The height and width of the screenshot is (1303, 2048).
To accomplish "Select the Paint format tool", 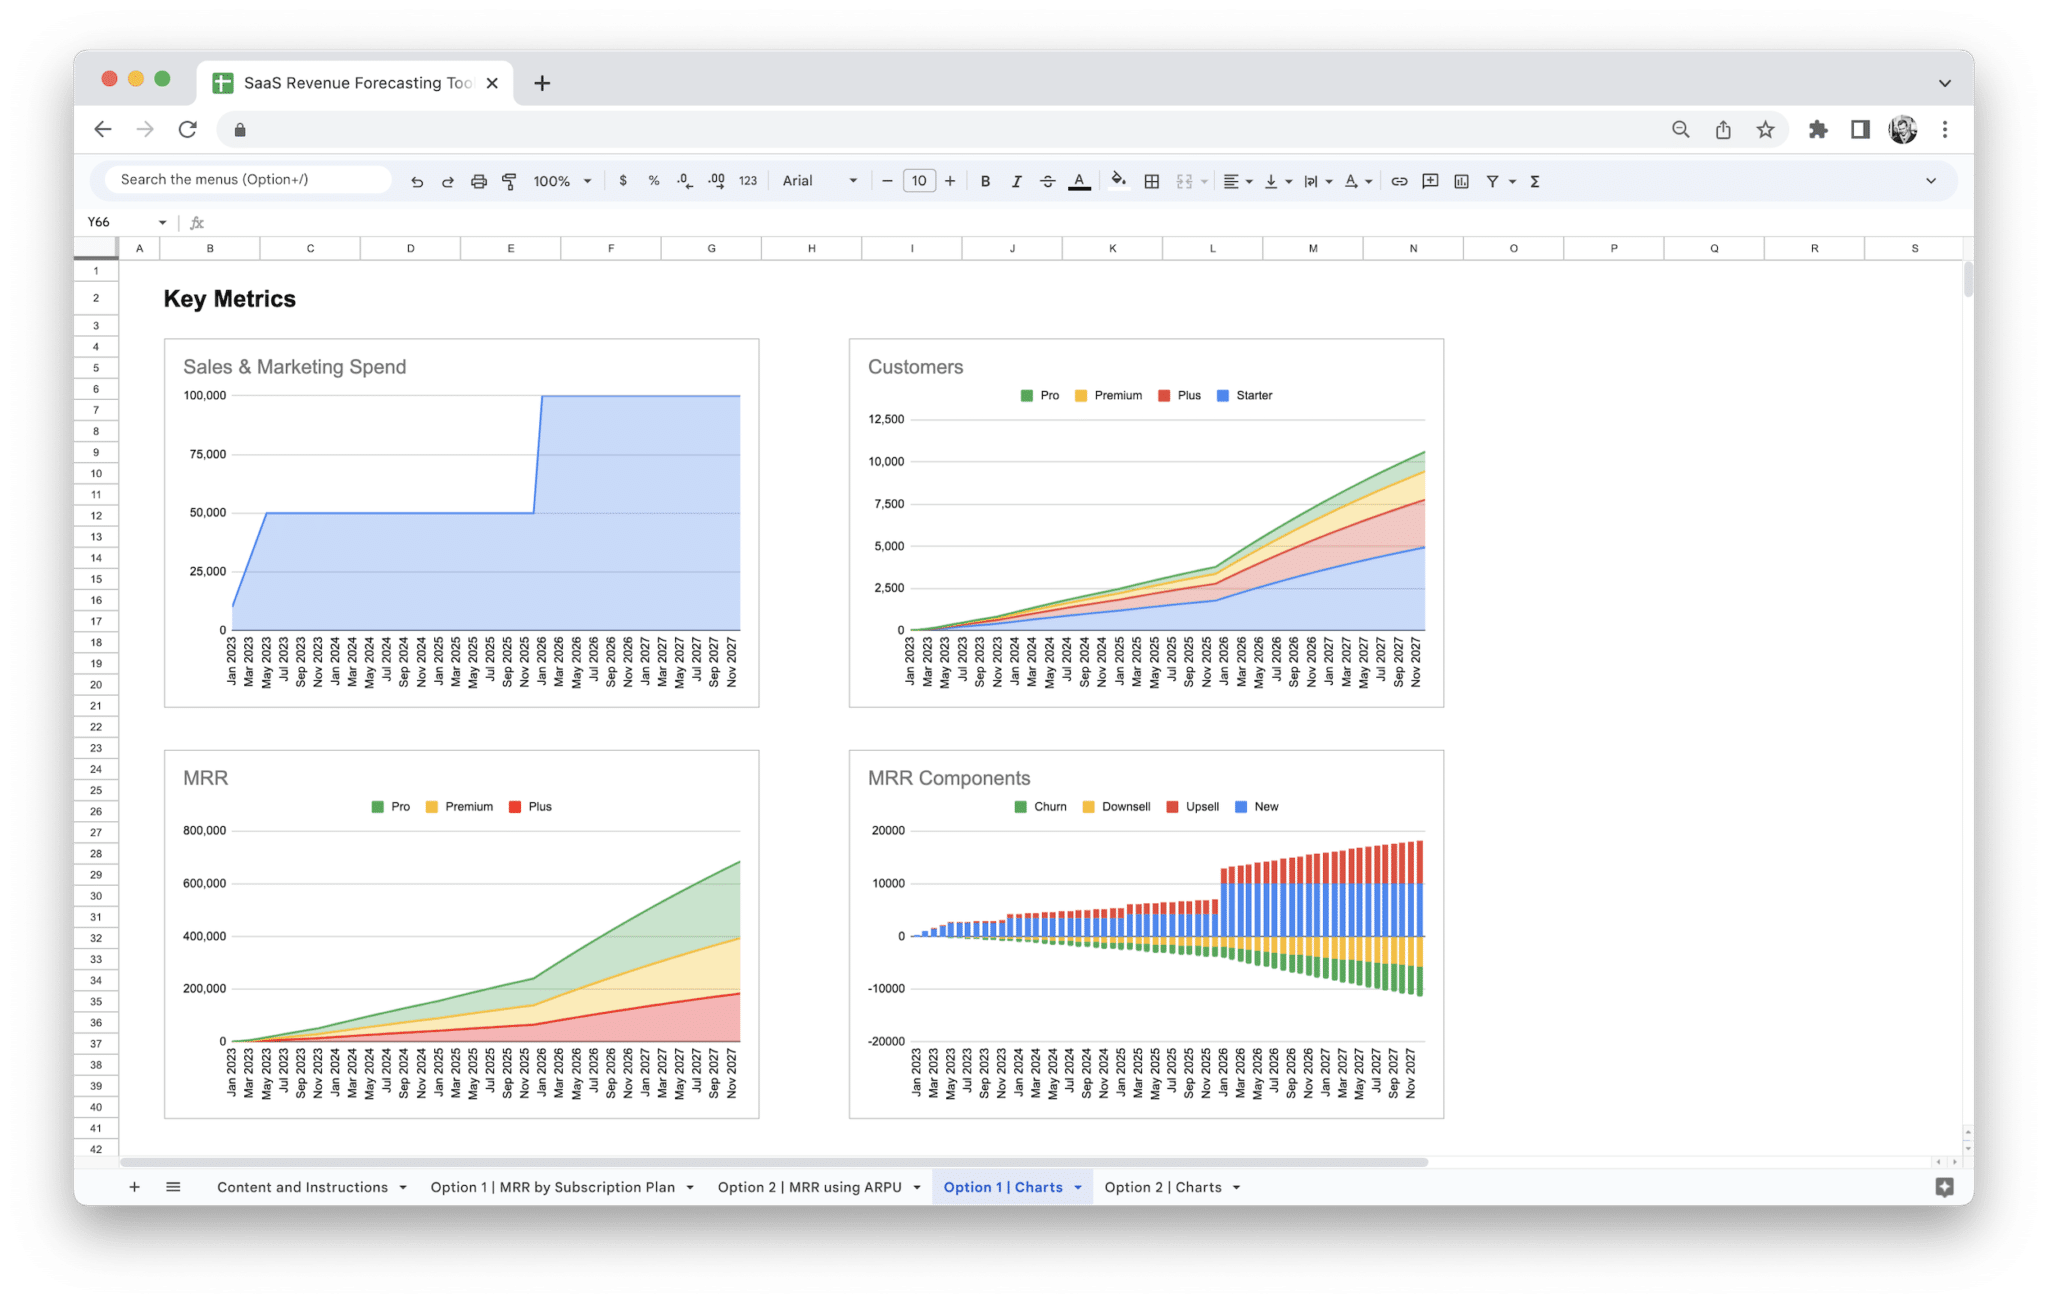I will point(510,181).
